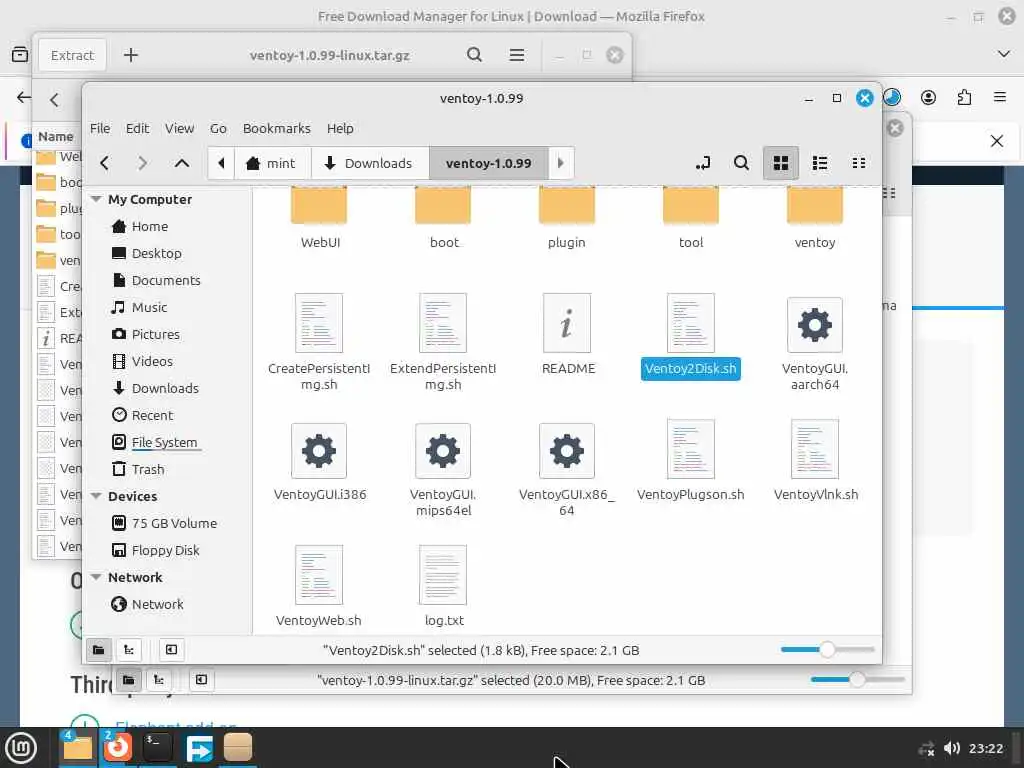The image size is (1024, 768).
Task: Open Downloads in sidebar
Action: coord(165,389)
